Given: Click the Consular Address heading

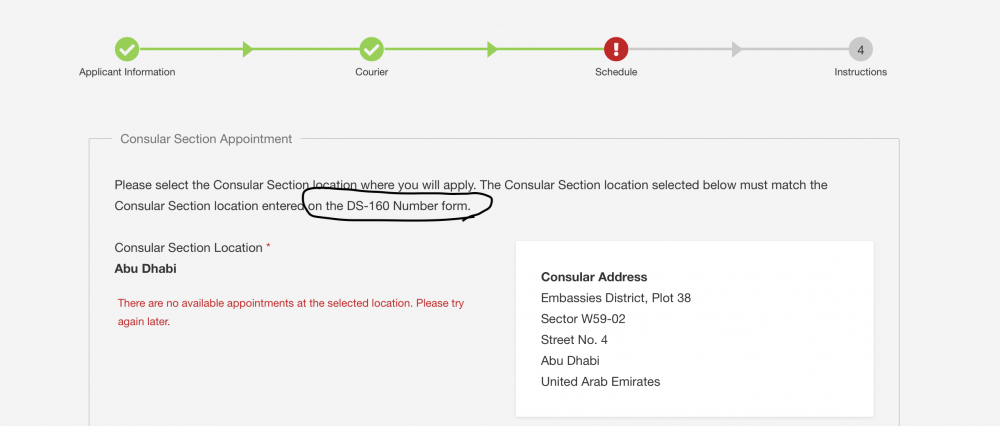Looking at the screenshot, I should [594, 277].
